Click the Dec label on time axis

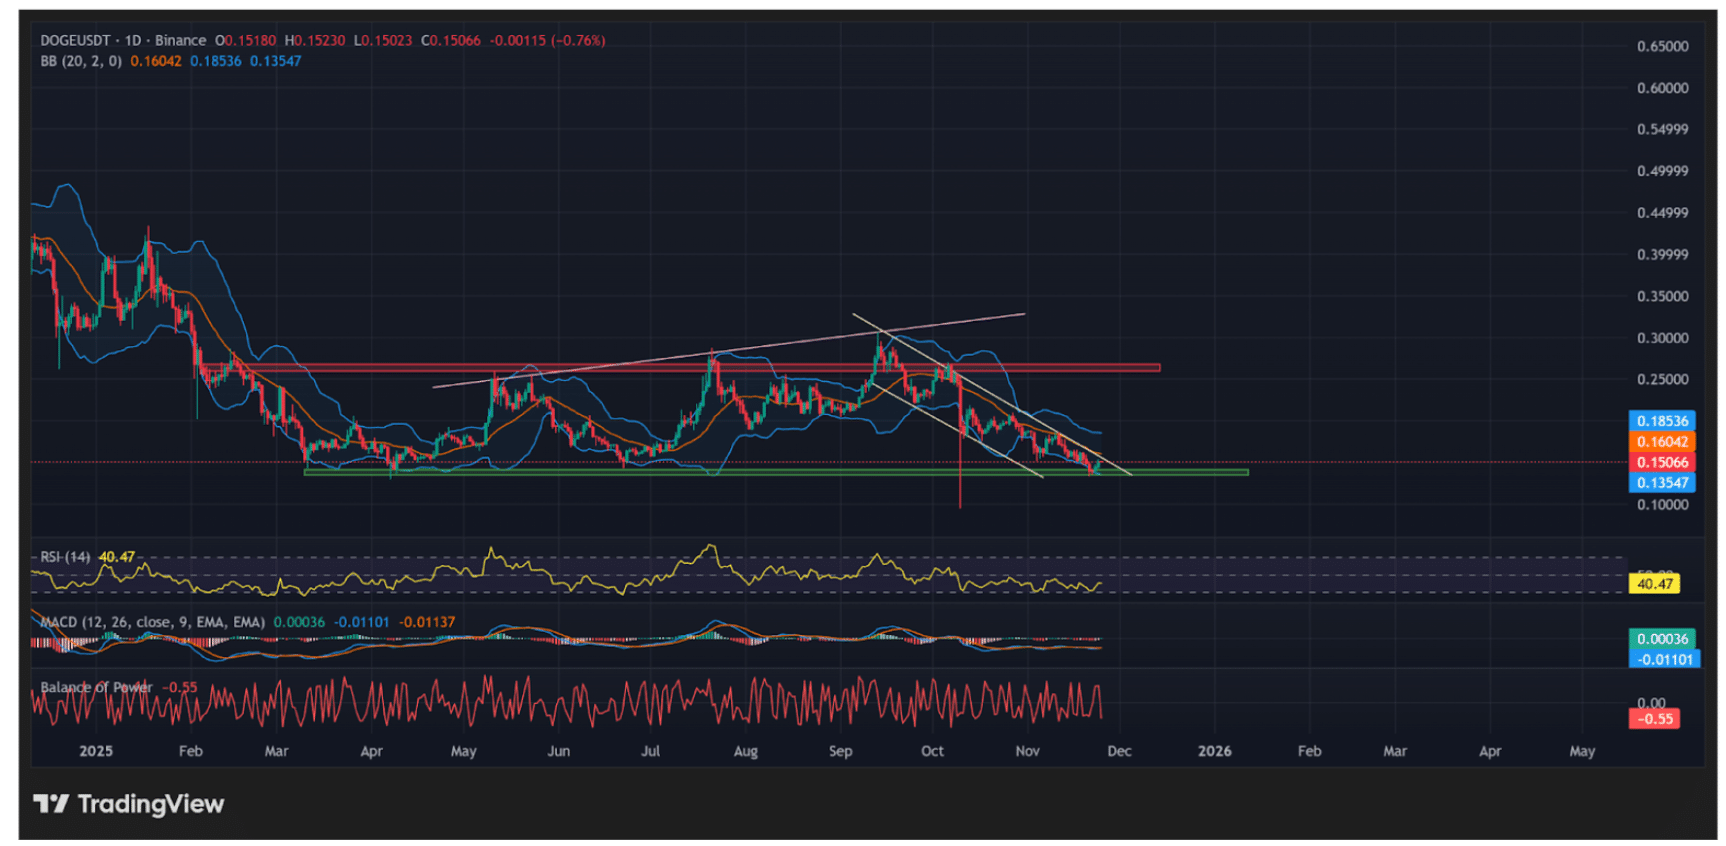[1119, 751]
